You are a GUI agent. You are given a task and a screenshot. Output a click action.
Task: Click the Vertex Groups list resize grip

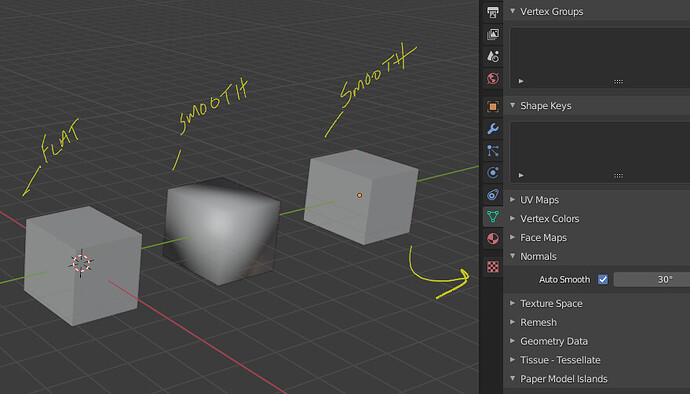618,81
